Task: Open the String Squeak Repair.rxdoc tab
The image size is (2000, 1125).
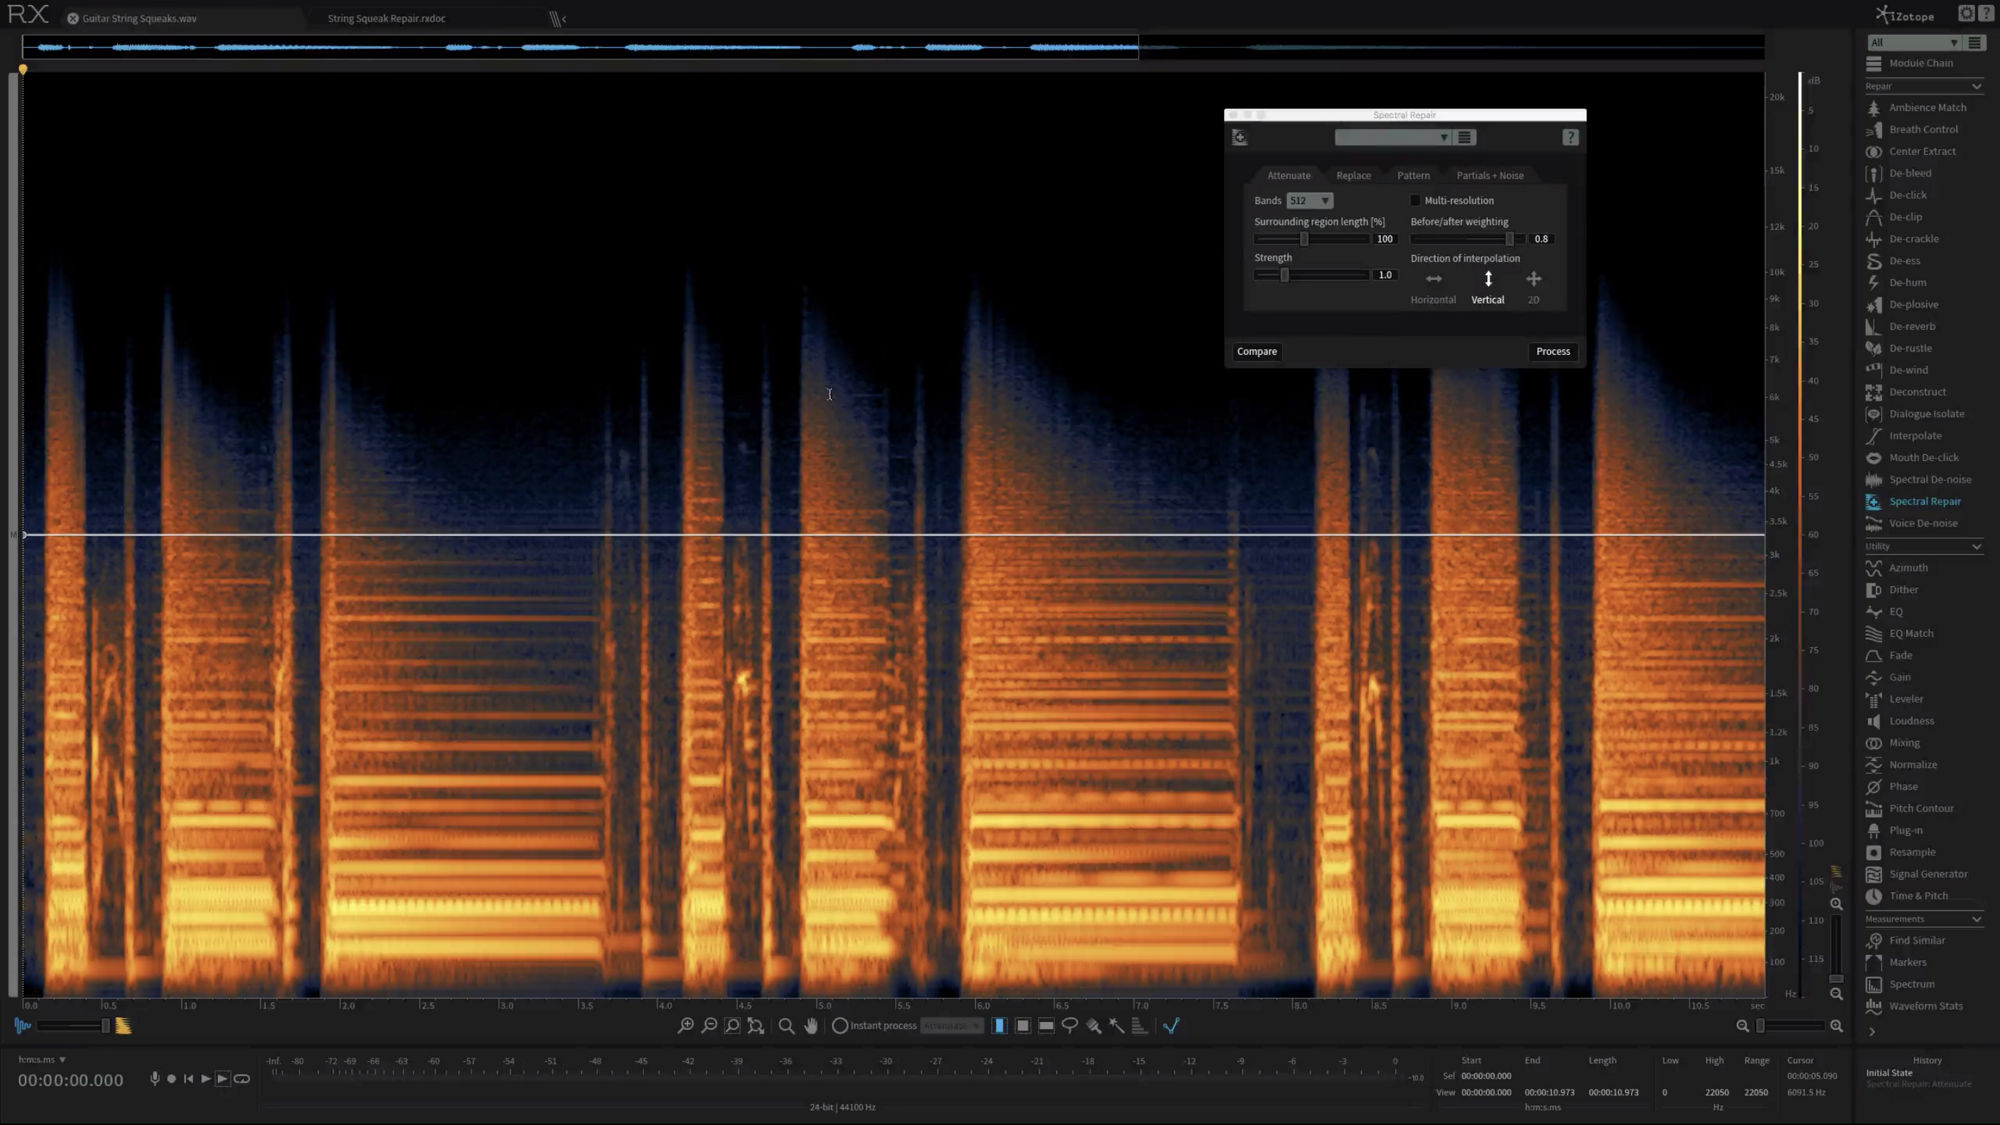Action: 386,19
